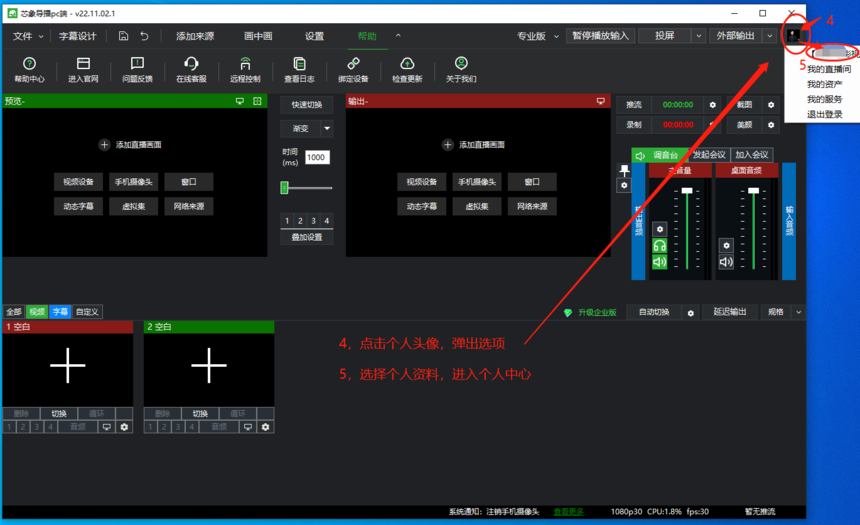Open the gear next to 自动切换
The height and width of the screenshot is (525, 860).
691,313
